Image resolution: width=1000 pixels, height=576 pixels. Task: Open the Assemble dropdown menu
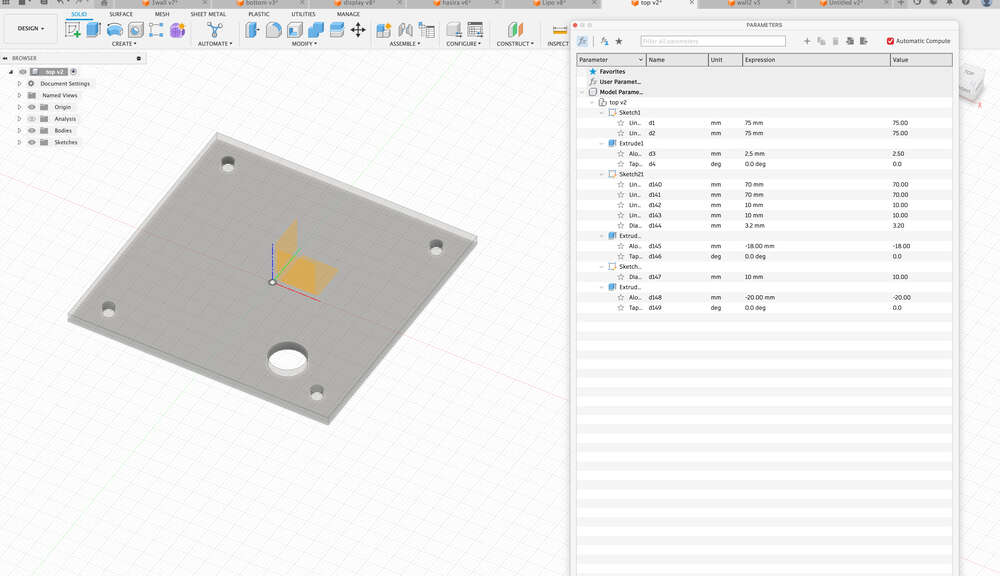[x=405, y=43]
